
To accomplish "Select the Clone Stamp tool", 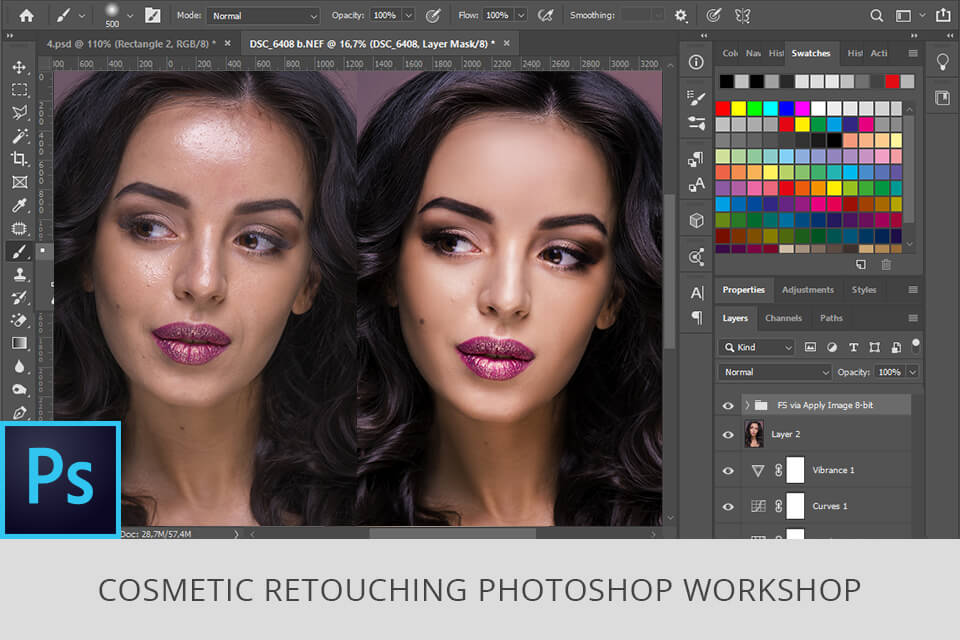I will coord(20,274).
